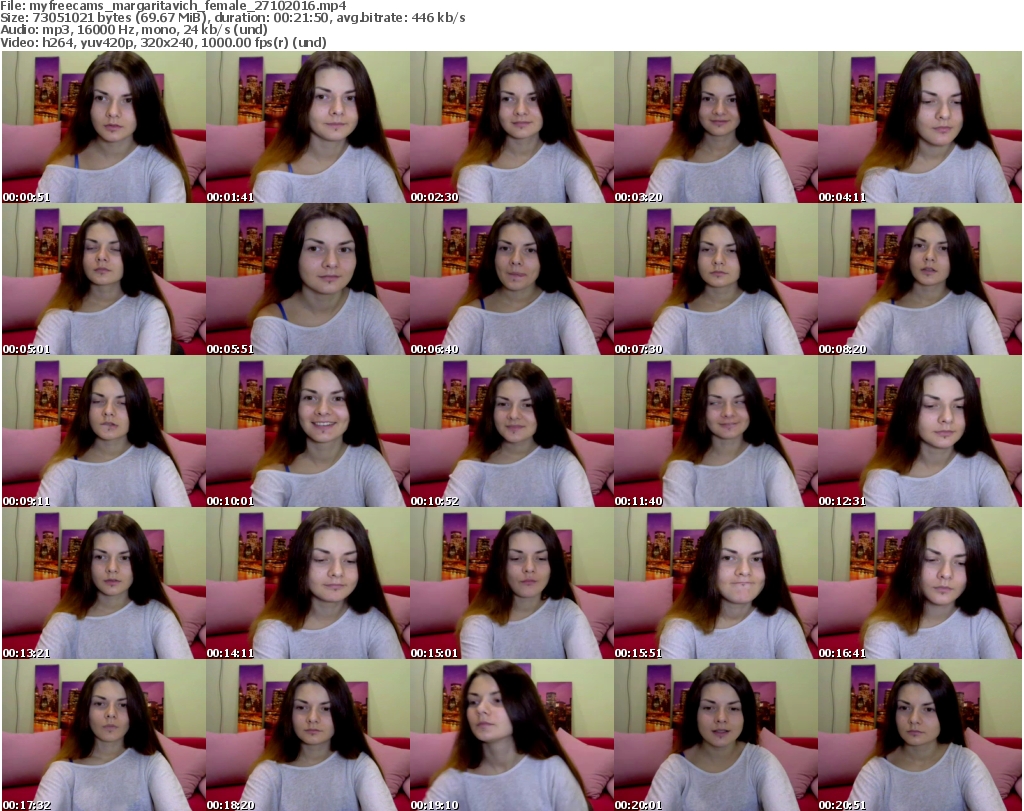Select the thumbnail frame stamped 00:05:51
The width and height of the screenshot is (1024, 811).
(x=308, y=279)
